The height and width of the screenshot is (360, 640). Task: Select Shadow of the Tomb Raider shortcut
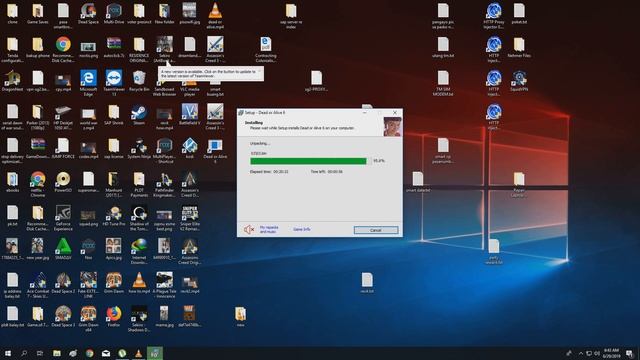139,218
